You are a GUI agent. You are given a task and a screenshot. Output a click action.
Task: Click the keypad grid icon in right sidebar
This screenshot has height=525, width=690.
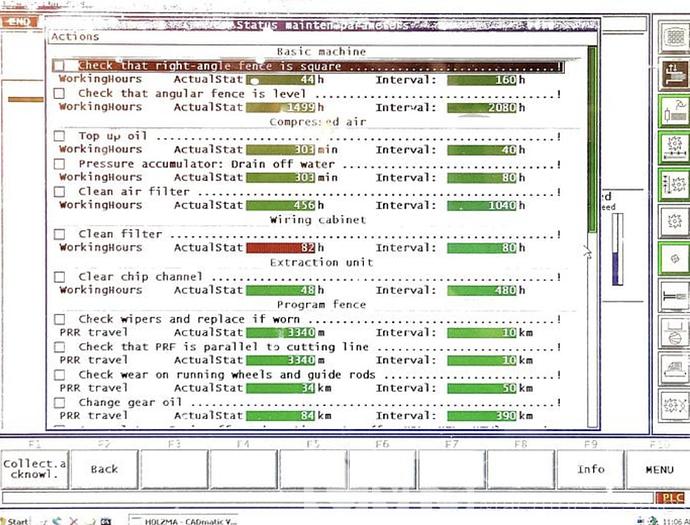tap(673, 37)
